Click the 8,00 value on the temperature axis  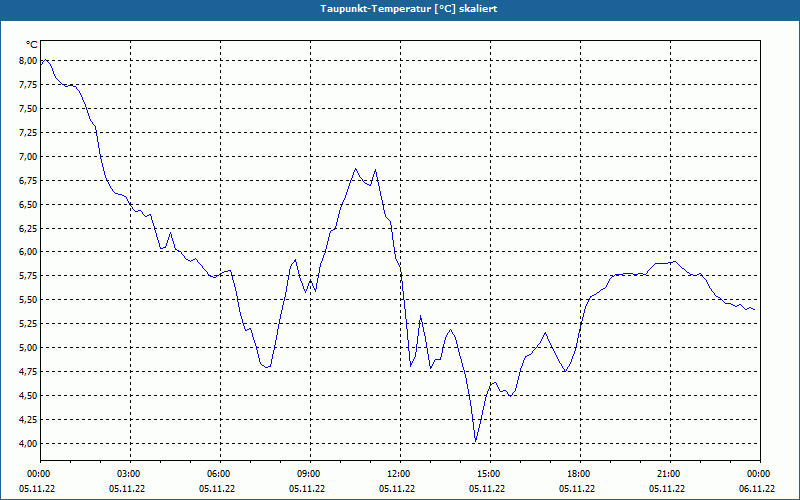pyautogui.click(x=28, y=61)
